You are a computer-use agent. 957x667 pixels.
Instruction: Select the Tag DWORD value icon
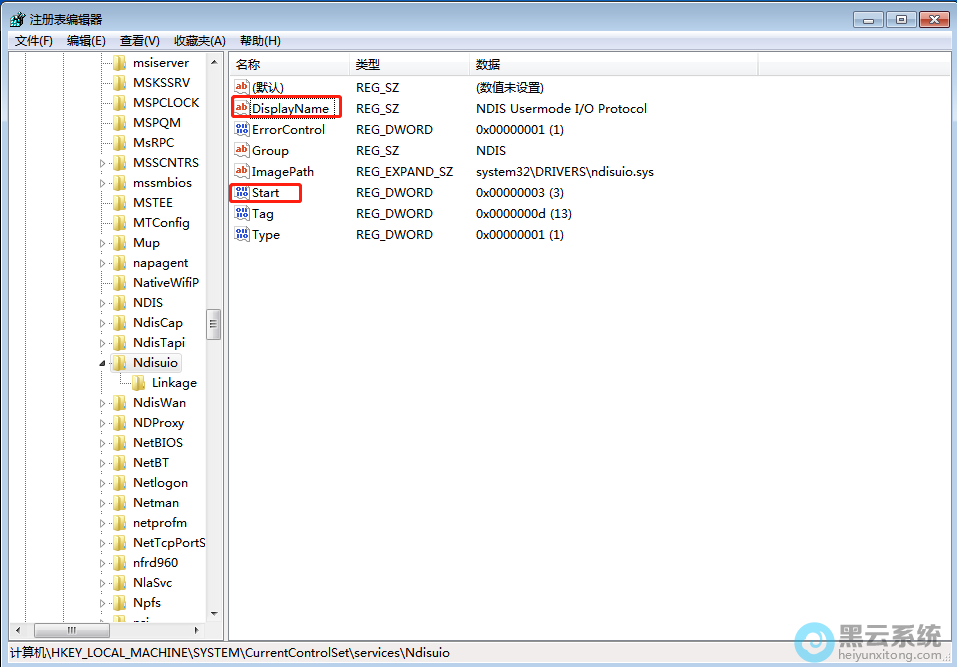tap(241, 213)
